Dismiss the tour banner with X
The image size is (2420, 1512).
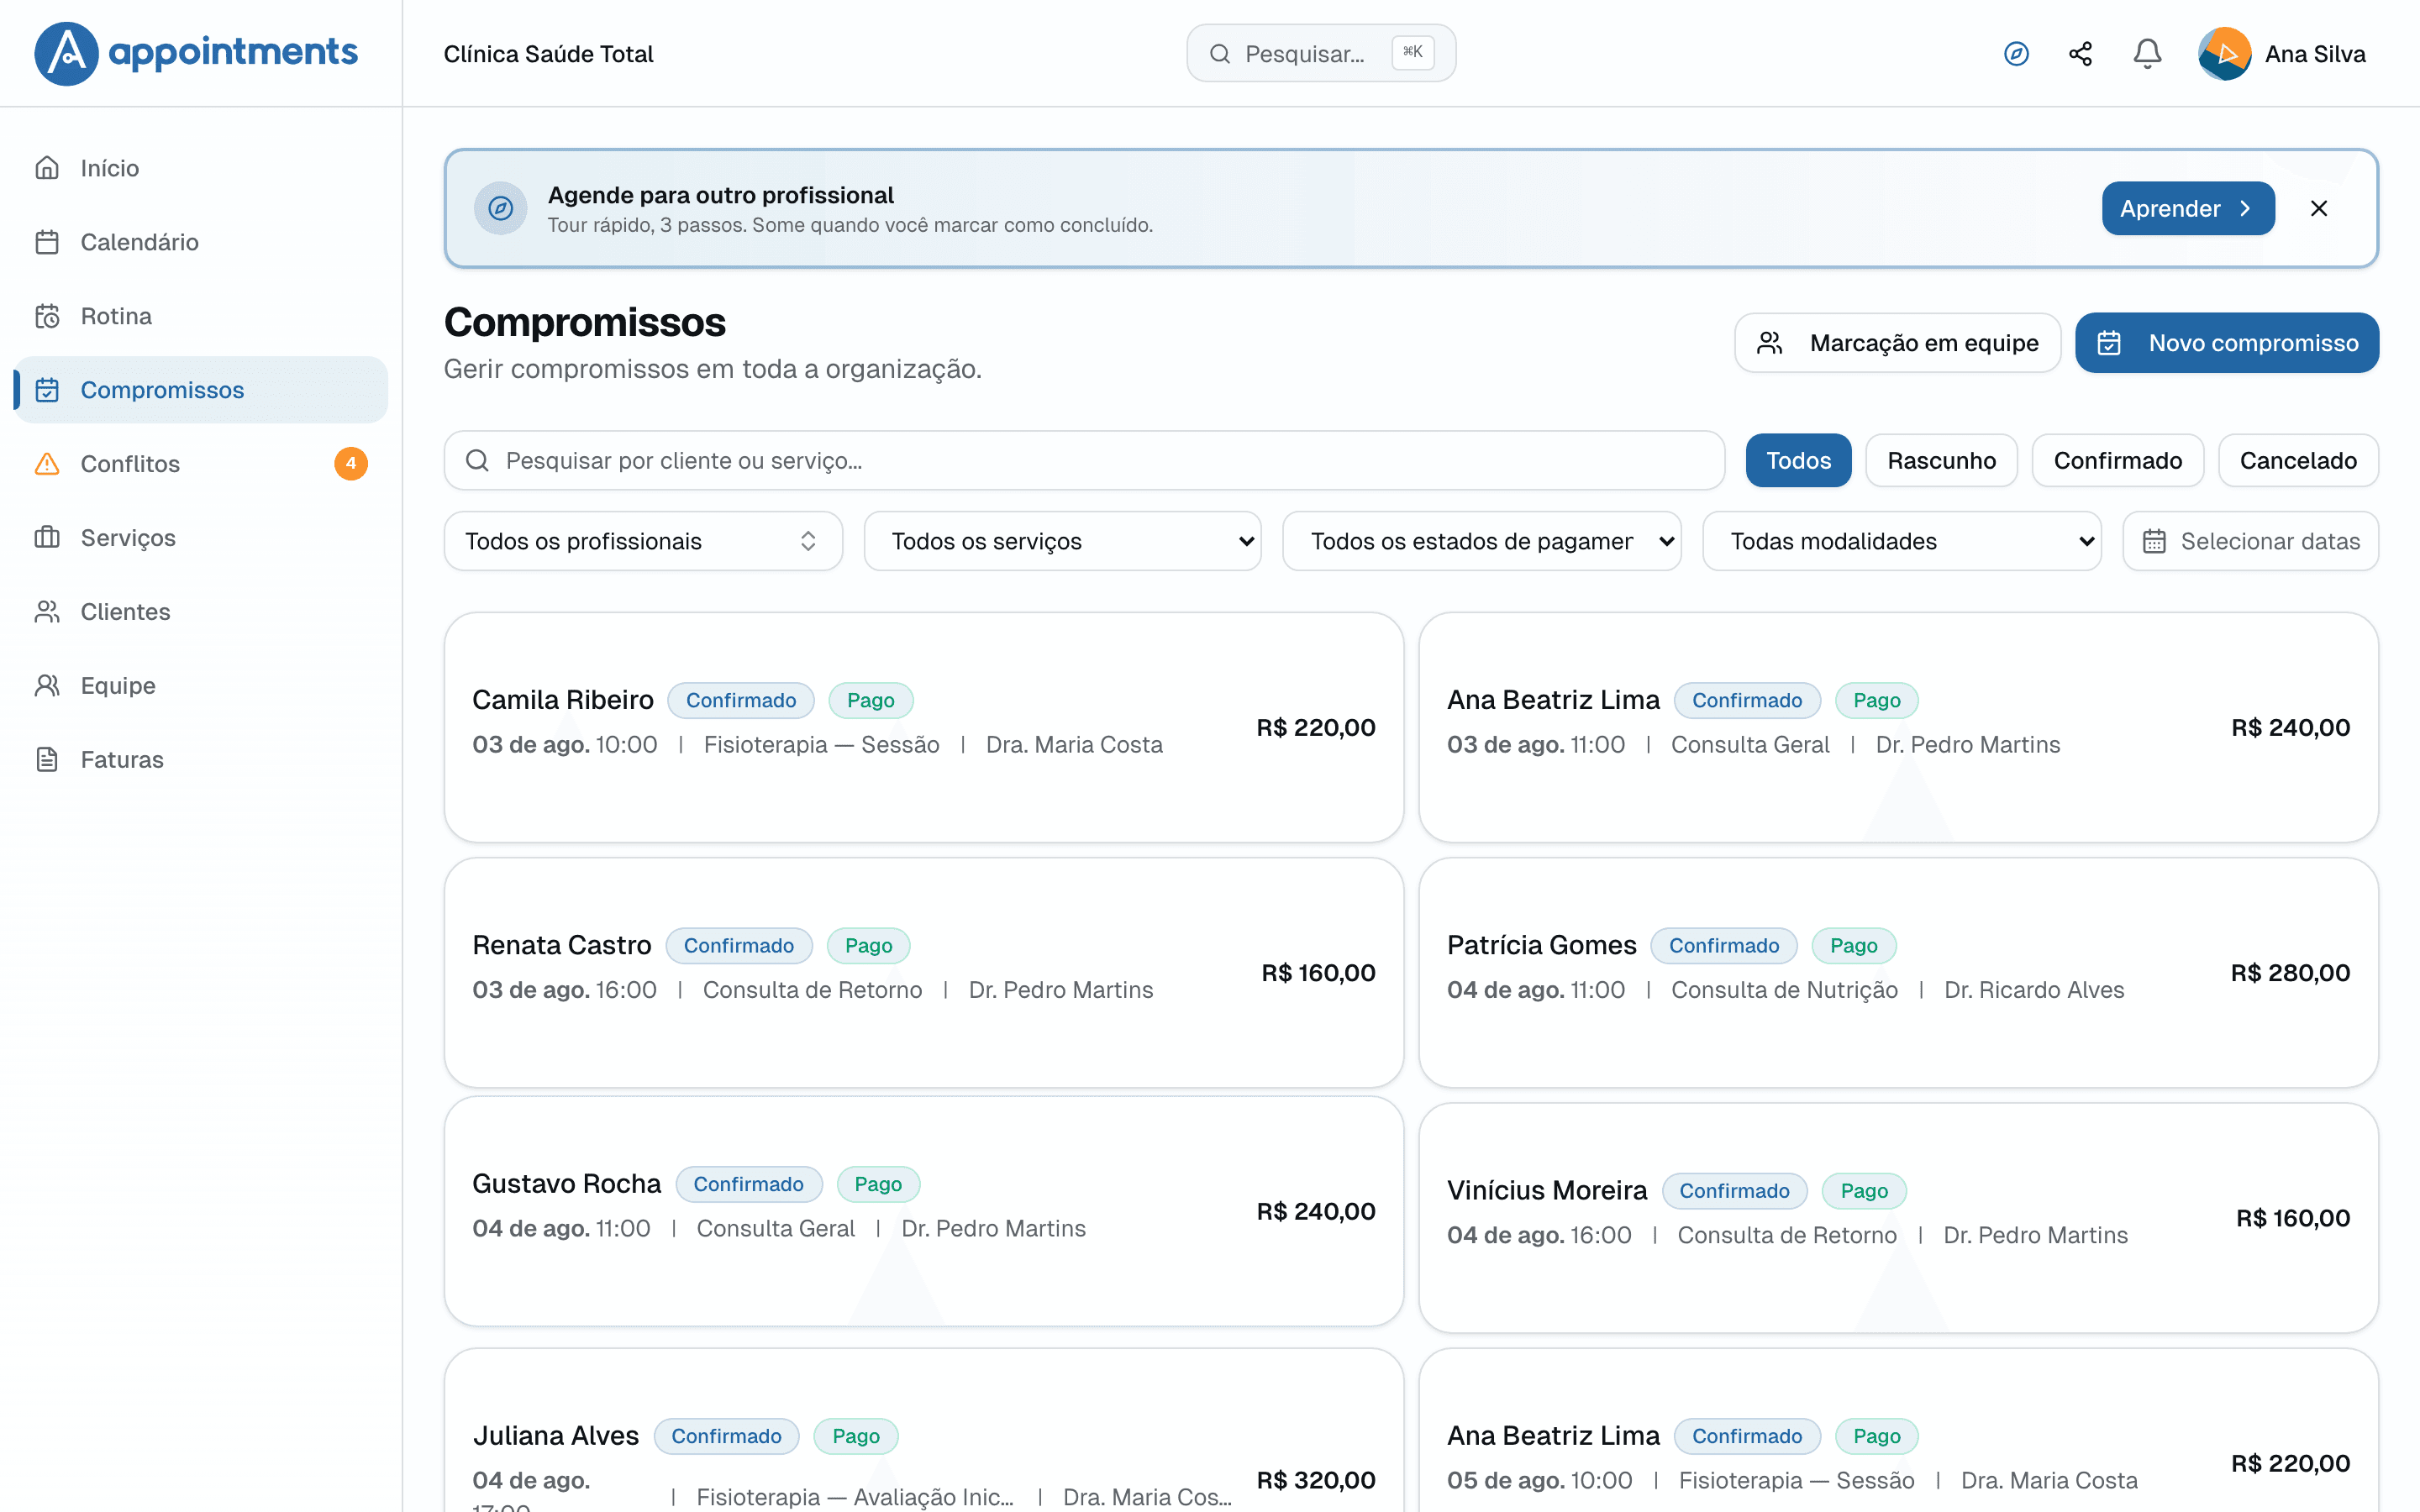[x=2319, y=208]
